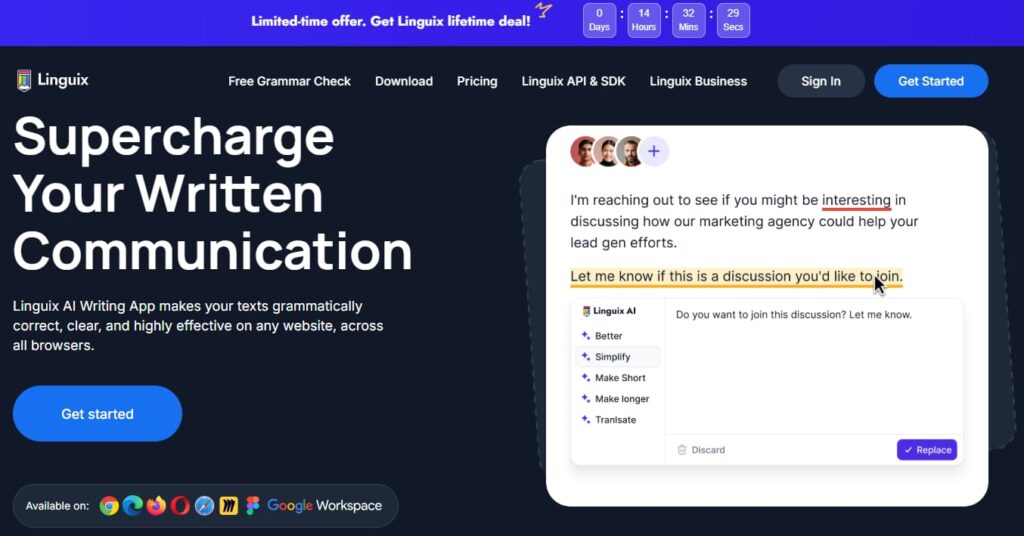Go to the Download menu item

pos(404,81)
